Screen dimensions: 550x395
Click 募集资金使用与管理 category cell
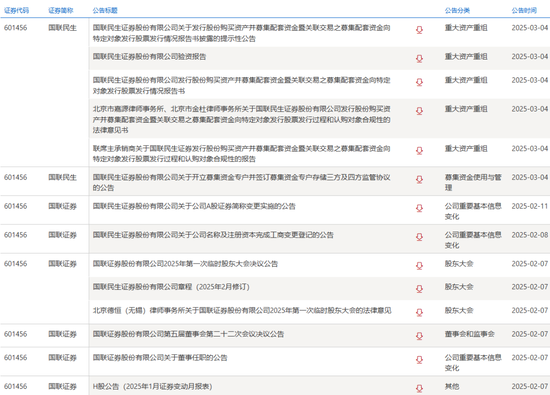point(473,182)
